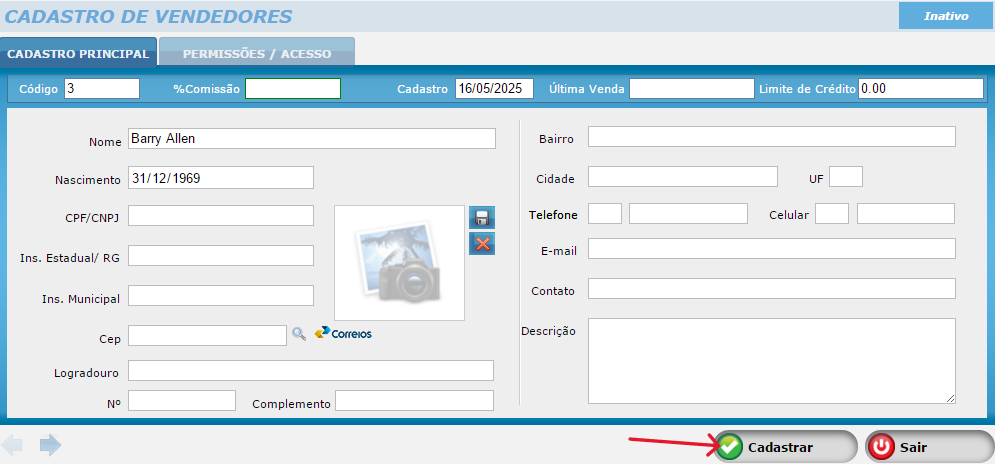The width and height of the screenshot is (995, 464).
Task: Click the Logradouro field
Action: [311, 371]
